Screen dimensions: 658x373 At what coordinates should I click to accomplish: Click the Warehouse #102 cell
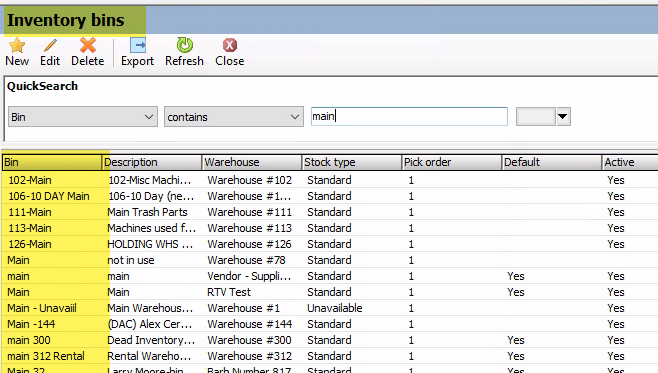point(249,180)
